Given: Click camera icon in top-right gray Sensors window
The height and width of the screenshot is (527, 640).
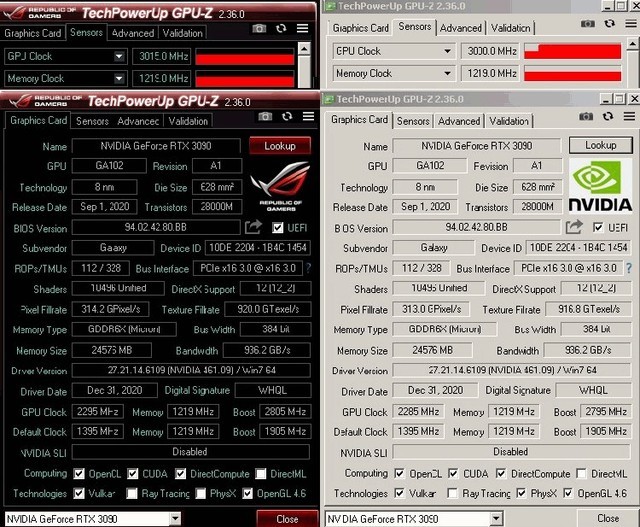Looking at the screenshot, I should (x=588, y=24).
